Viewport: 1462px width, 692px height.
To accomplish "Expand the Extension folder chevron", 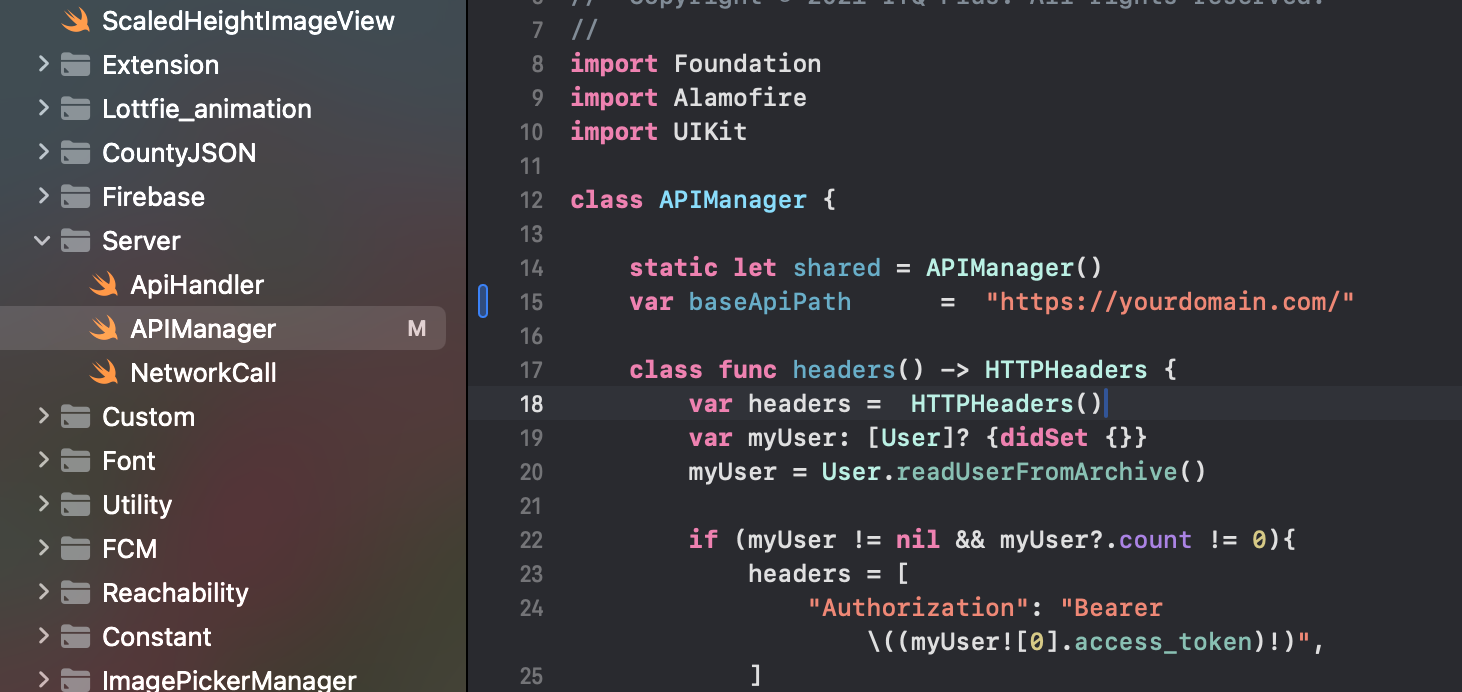I will click(x=43, y=65).
